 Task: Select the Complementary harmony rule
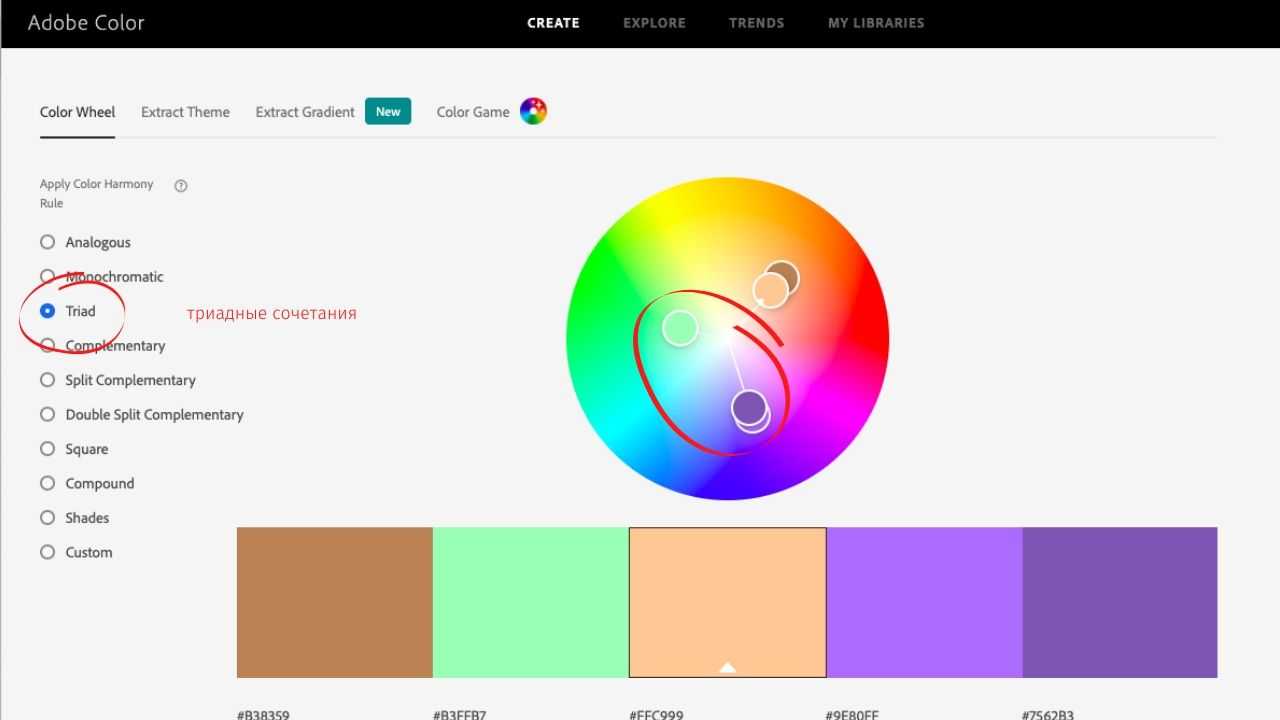click(x=47, y=346)
